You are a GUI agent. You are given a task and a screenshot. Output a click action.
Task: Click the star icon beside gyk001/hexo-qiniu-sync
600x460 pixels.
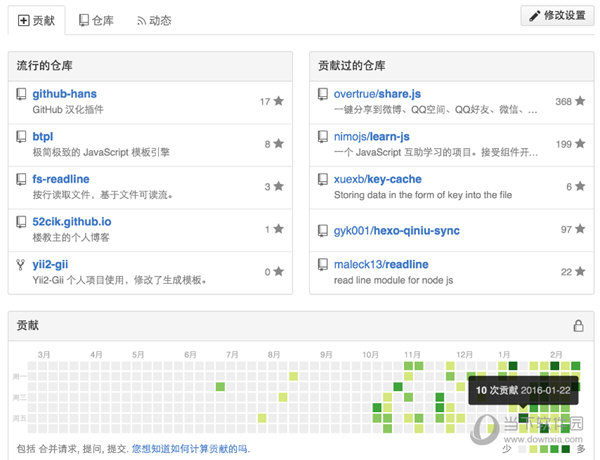[581, 230]
